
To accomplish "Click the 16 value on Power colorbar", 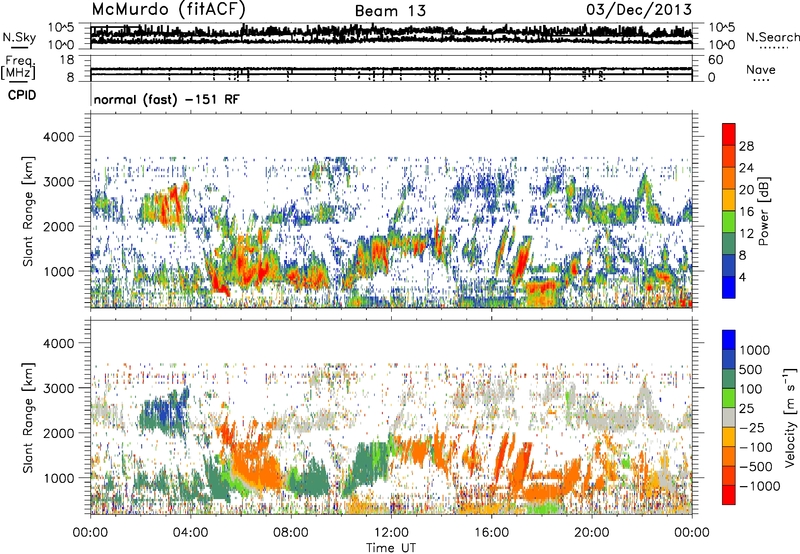I will 746,212.
